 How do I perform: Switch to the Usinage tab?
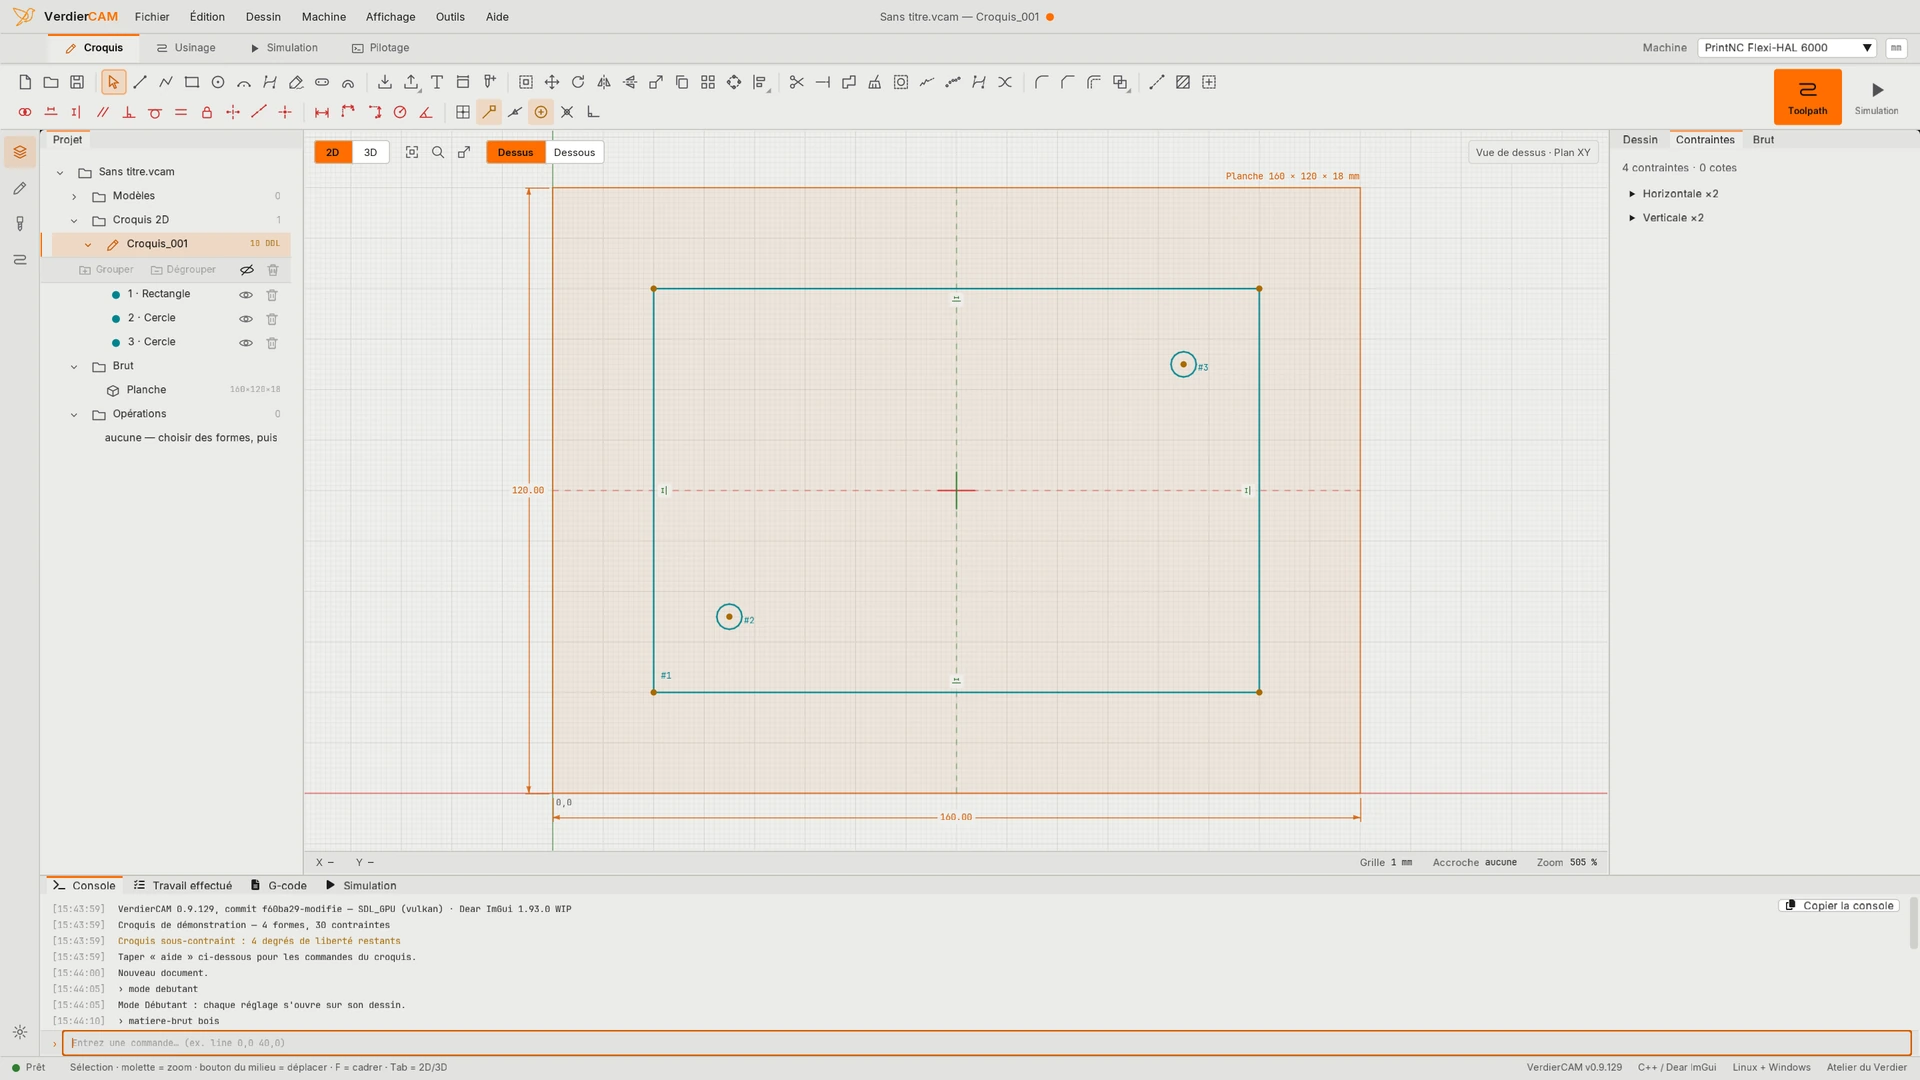click(186, 48)
